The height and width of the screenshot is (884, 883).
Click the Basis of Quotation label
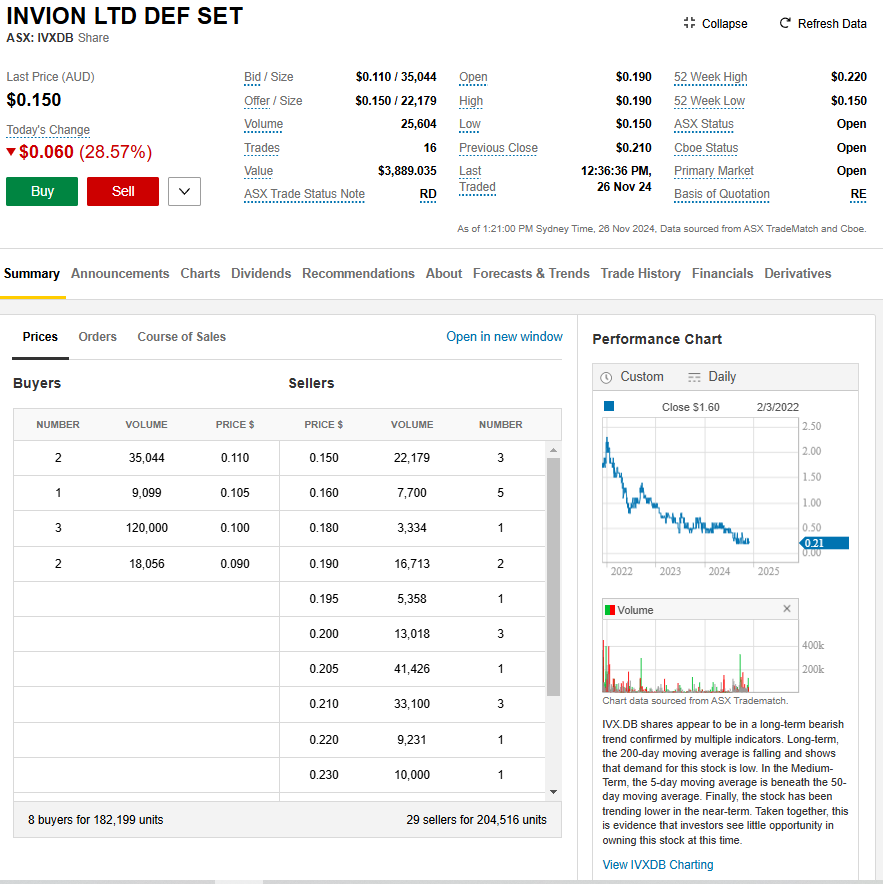722,194
